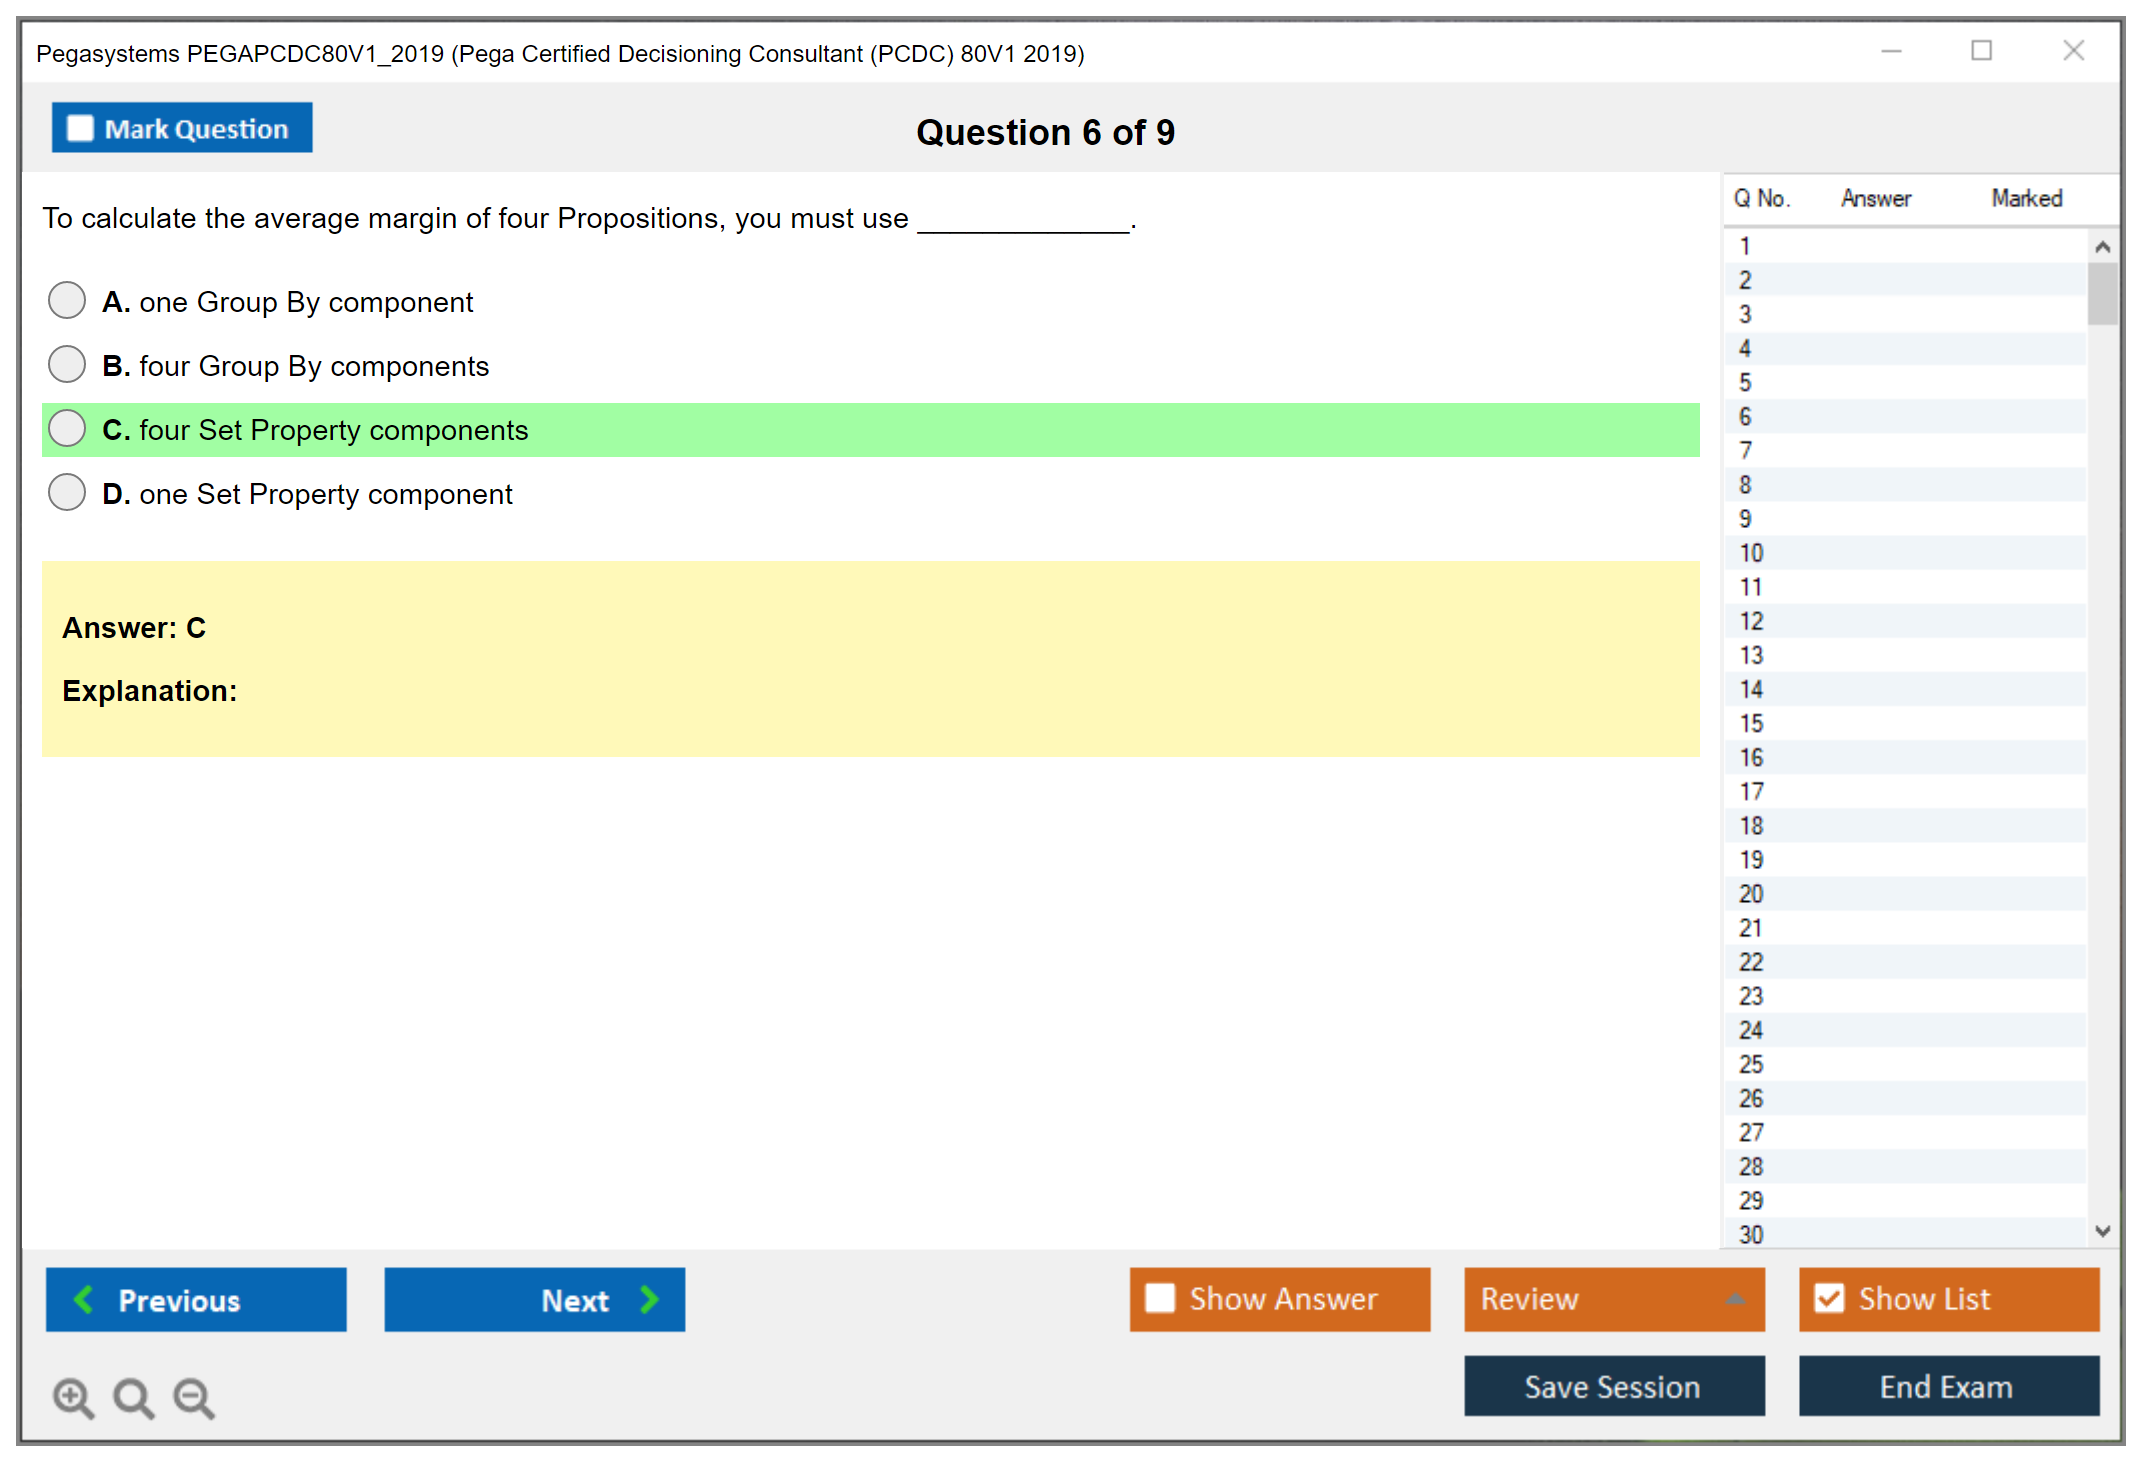
Task: Select option A one Group By component
Action: click(x=67, y=300)
